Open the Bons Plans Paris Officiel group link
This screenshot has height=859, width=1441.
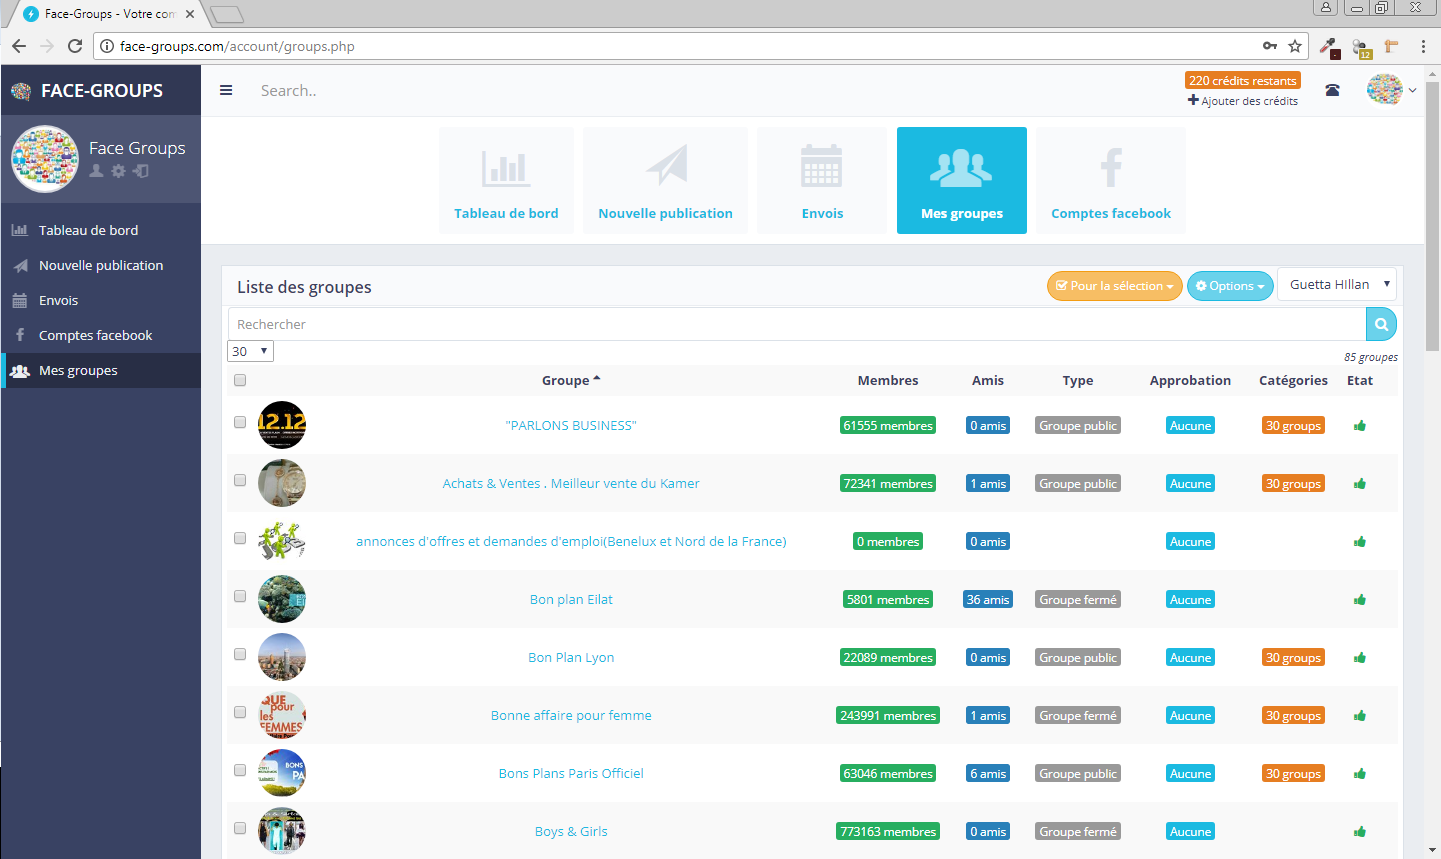click(x=571, y=773)
